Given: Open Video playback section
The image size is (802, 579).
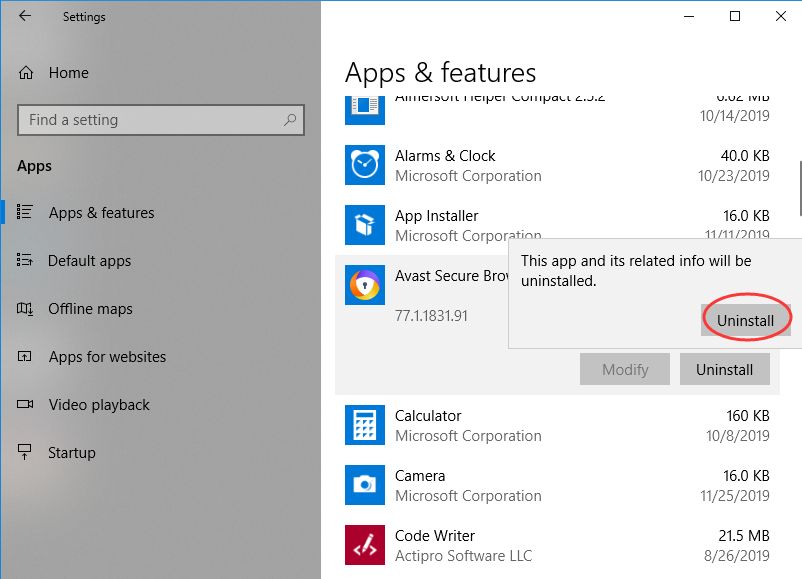Looking at the screenshot, I should tap(99, 405).
